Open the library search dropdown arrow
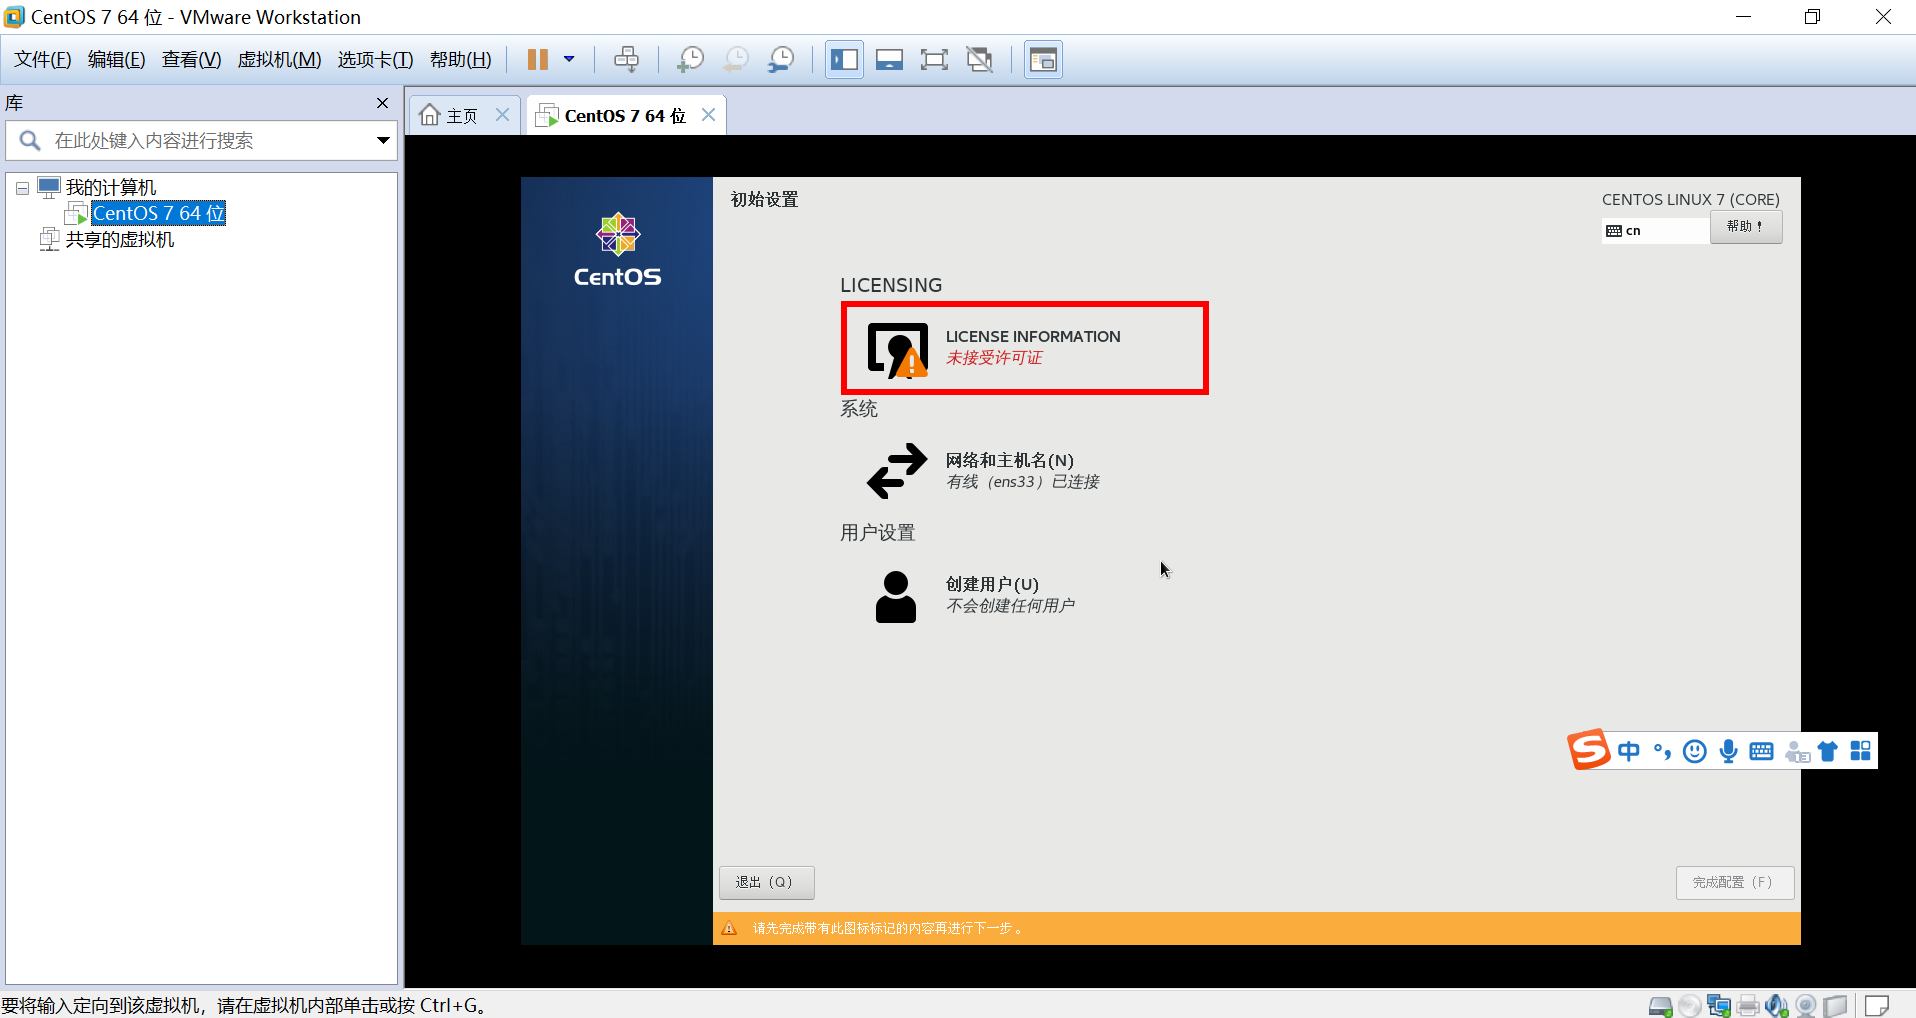 click(383, 141)
